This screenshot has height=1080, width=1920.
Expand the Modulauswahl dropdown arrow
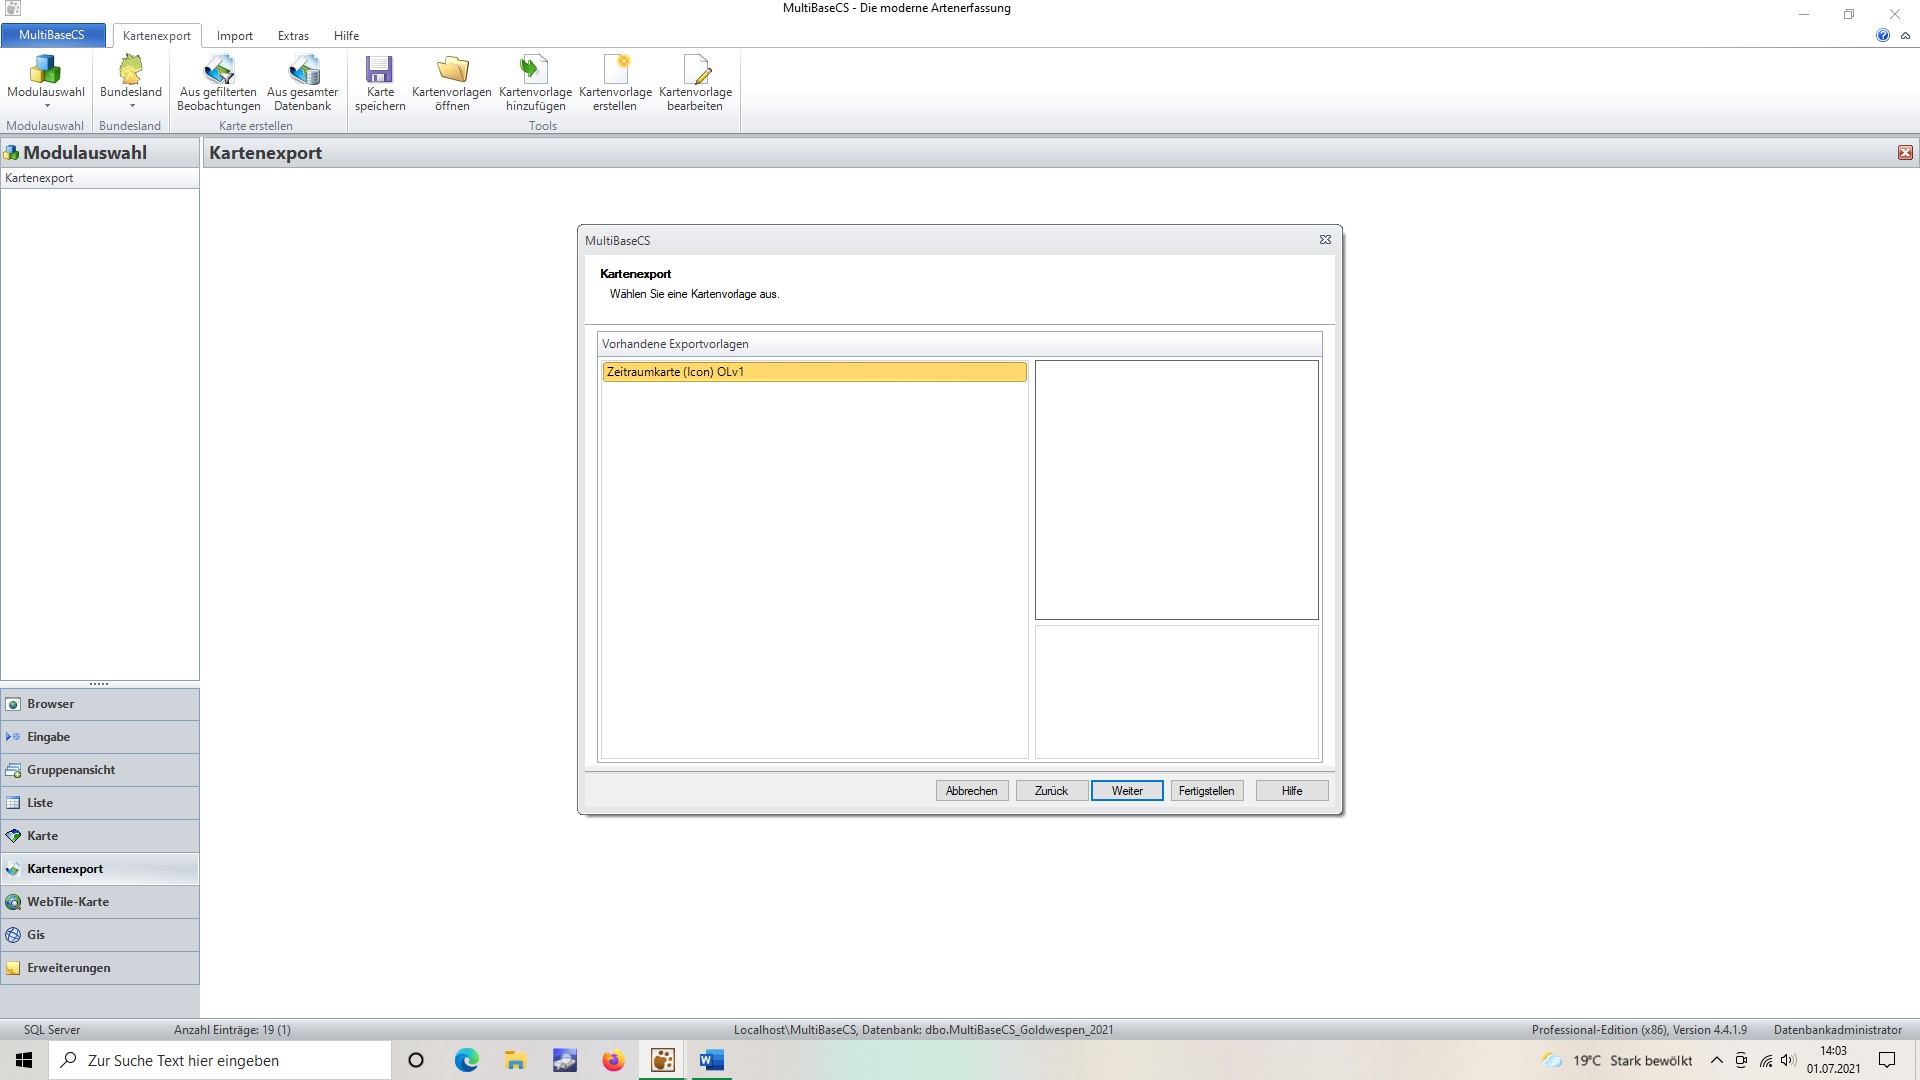coord(46,106)
